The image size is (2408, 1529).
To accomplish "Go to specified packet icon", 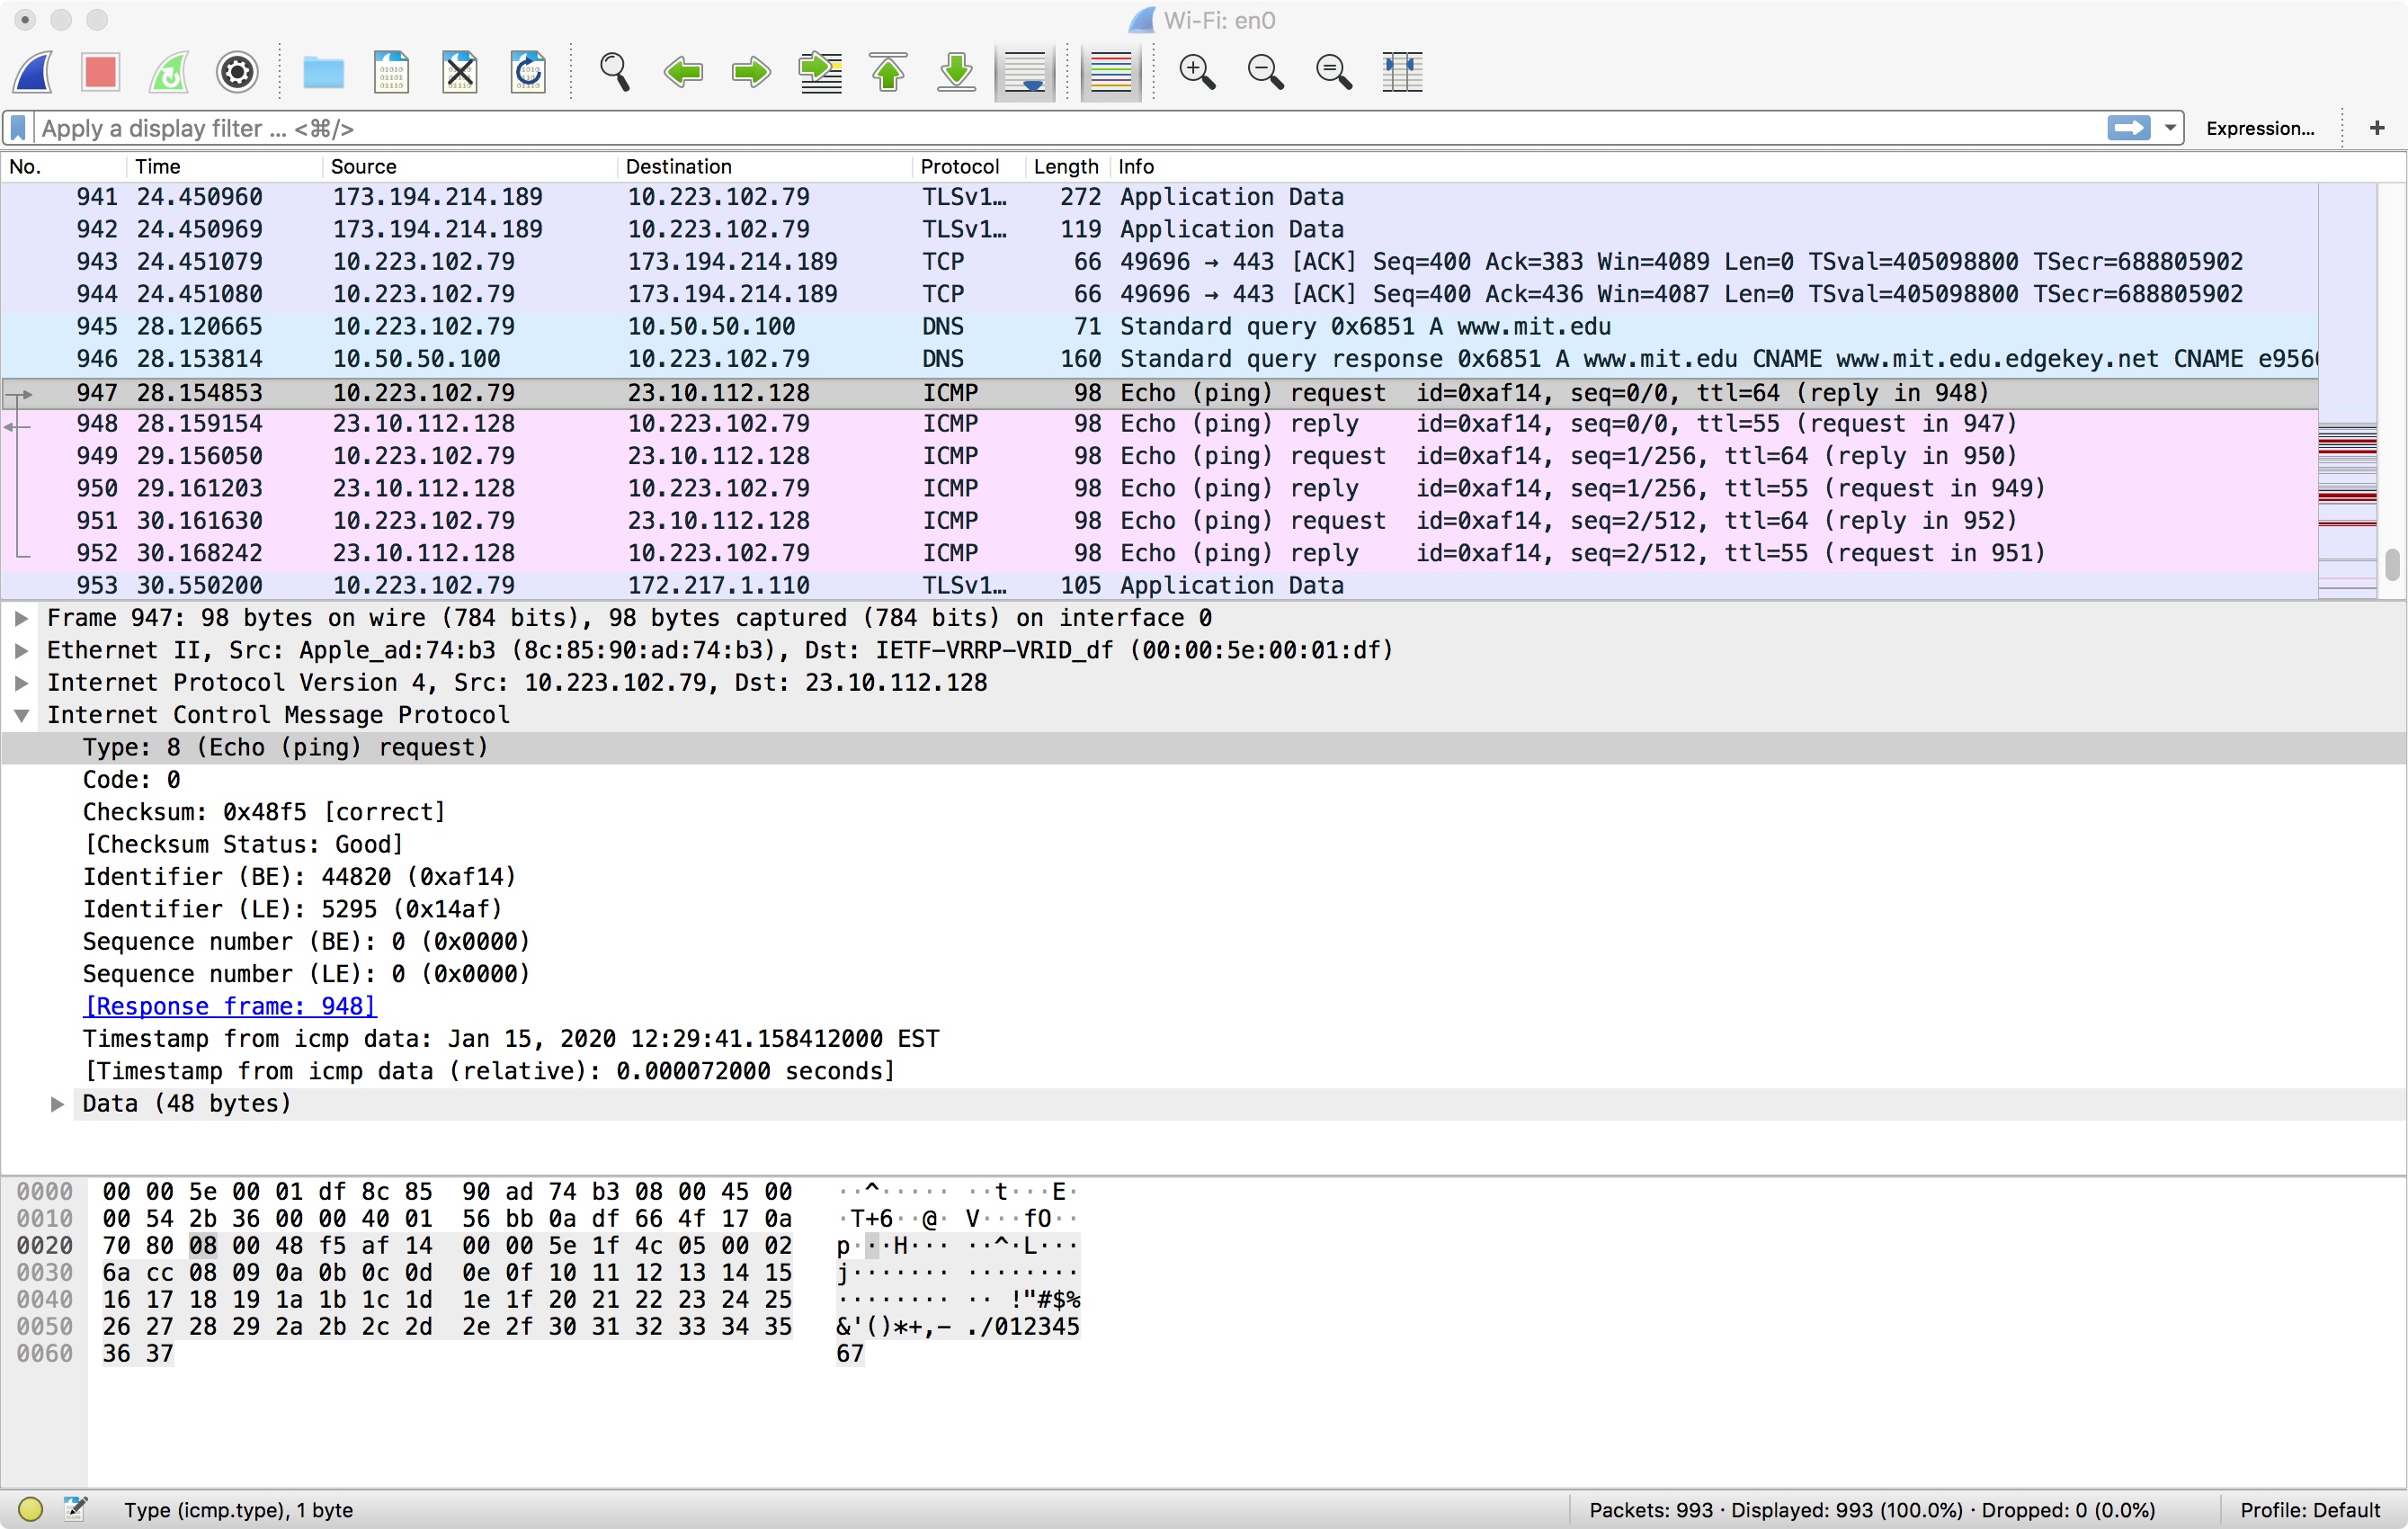I will [820, 72].
